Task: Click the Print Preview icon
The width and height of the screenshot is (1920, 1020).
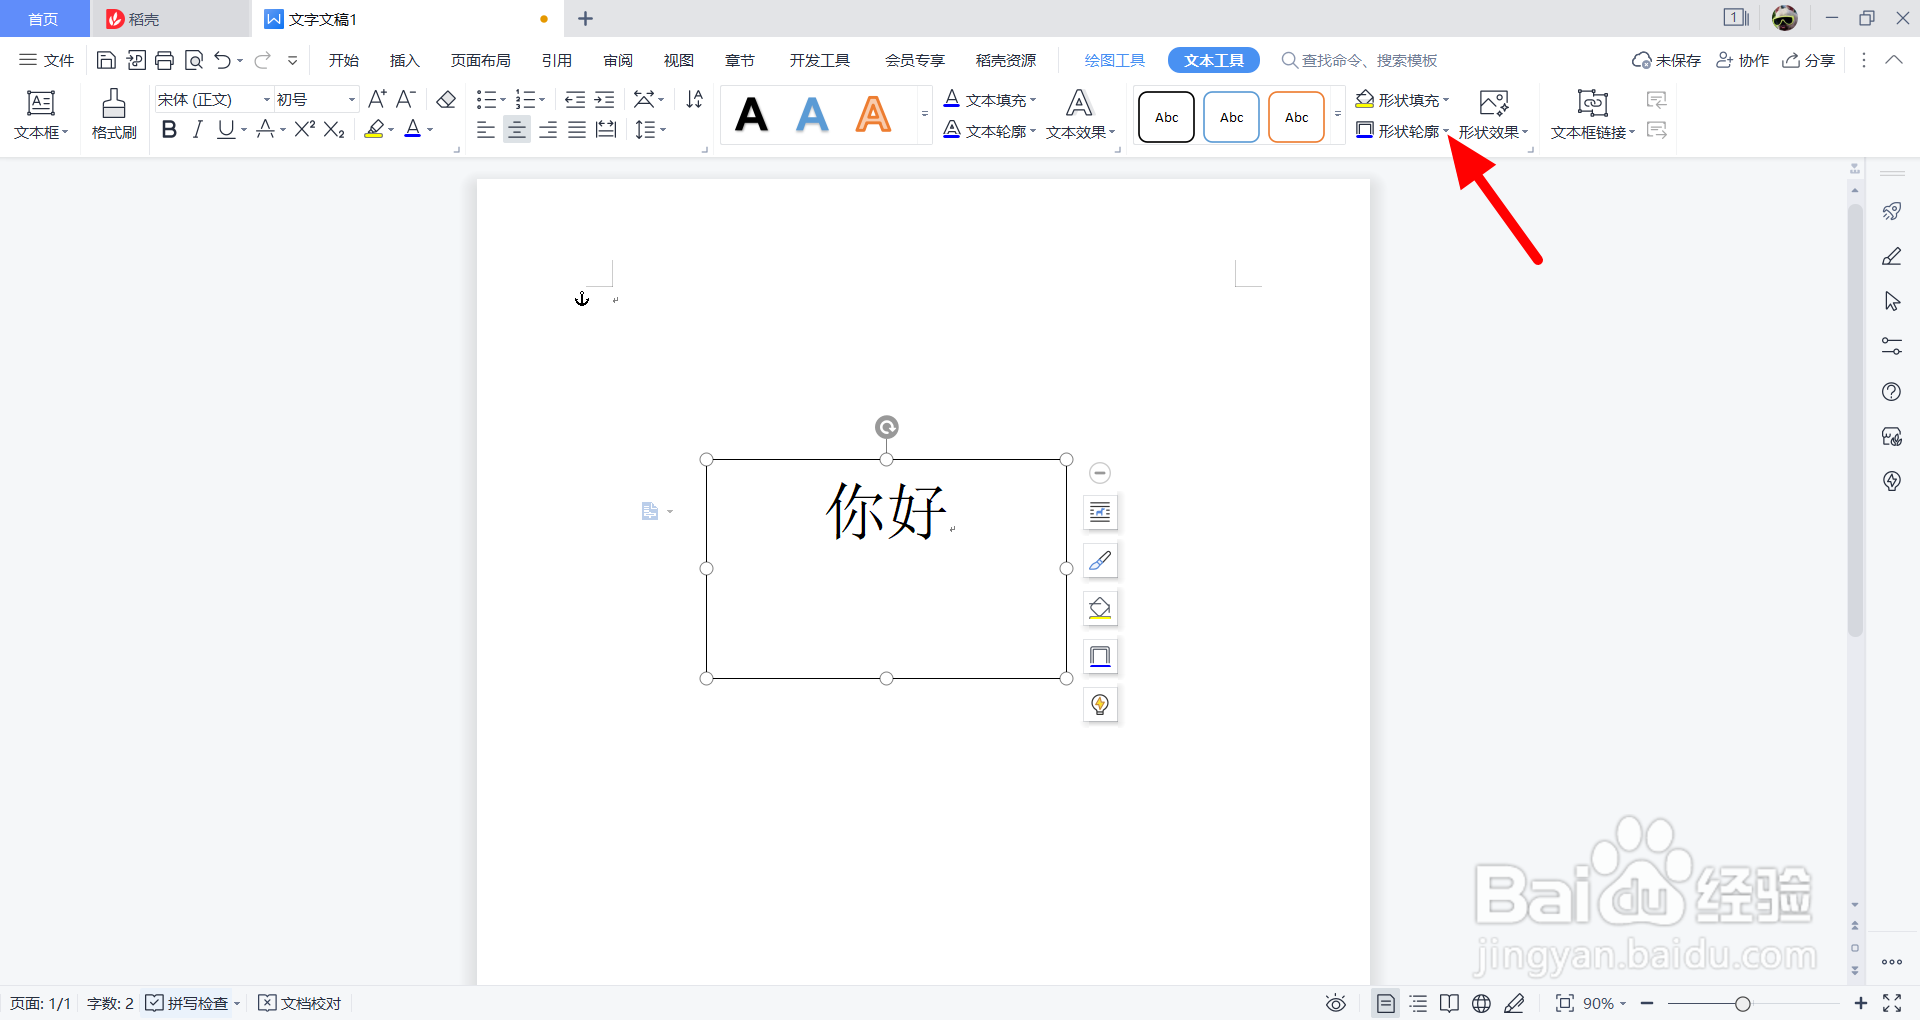Action: (194, 61)
